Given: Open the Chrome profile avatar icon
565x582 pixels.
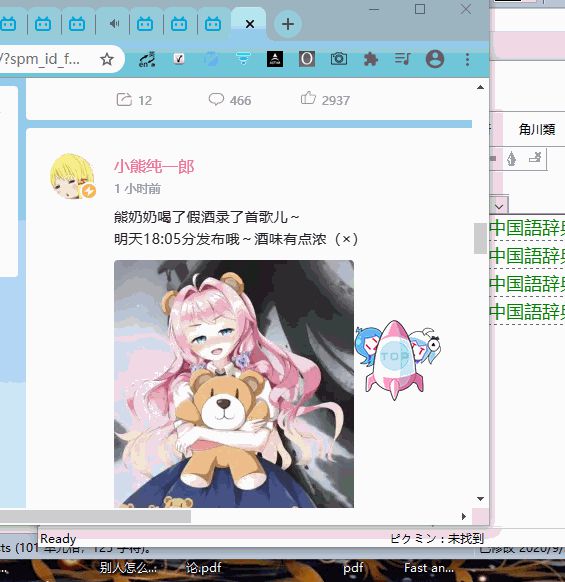Looking at the screenshot, I should [x=435, y=59].
